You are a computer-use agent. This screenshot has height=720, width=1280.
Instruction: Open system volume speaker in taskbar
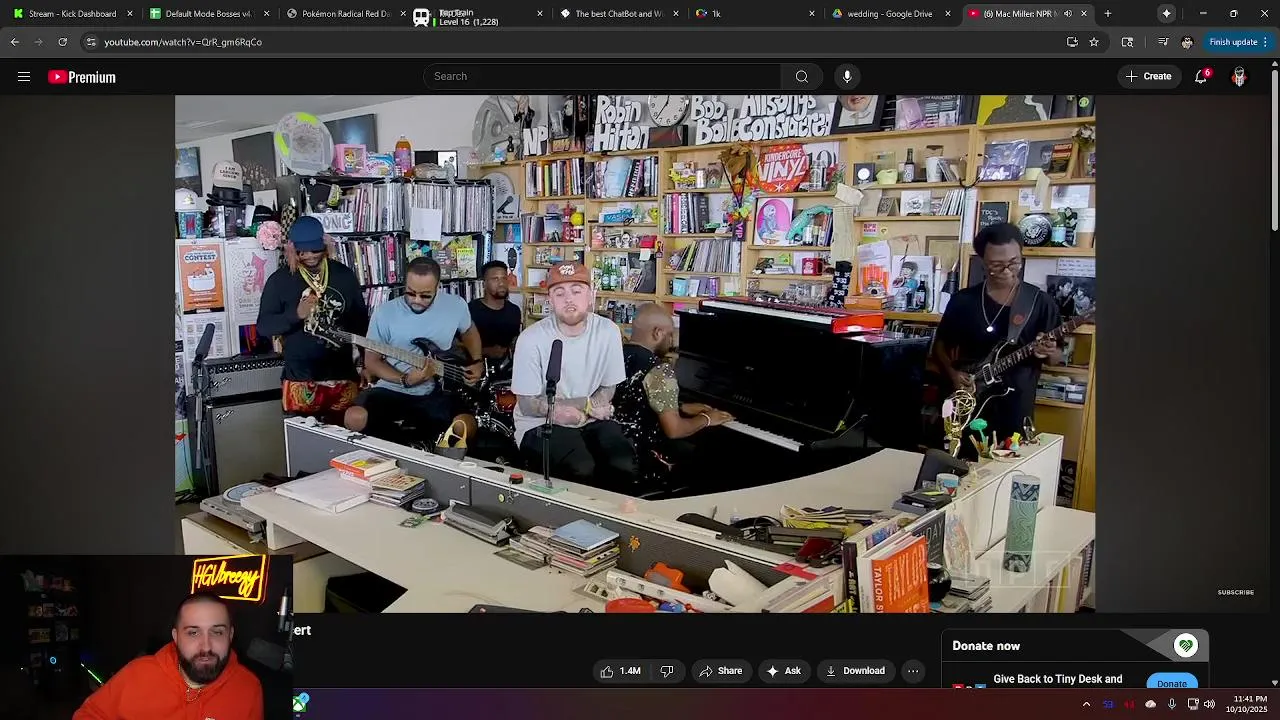[1209, 704]
